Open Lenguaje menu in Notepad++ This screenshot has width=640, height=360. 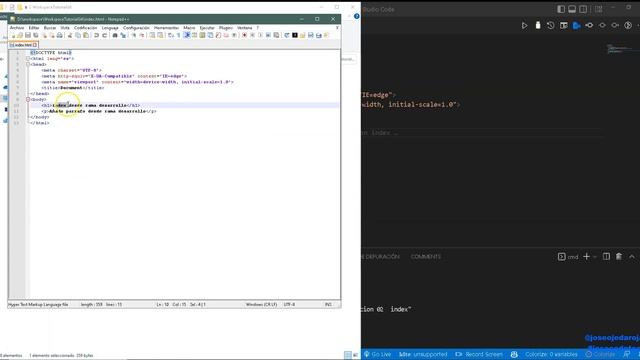110,28
